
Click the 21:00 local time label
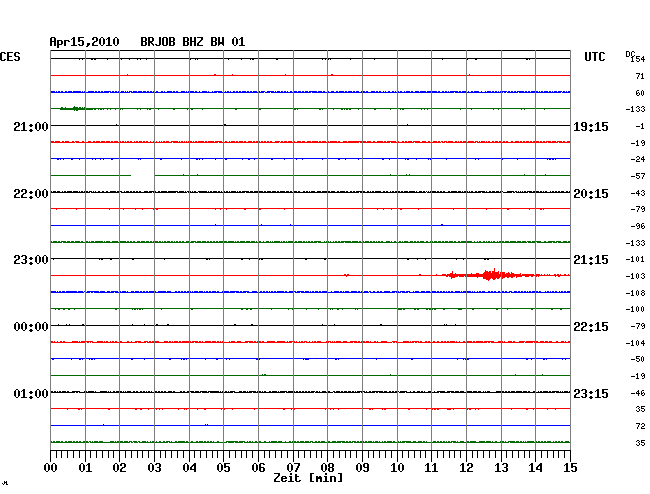pyautogui.click(x=31, y=126)
